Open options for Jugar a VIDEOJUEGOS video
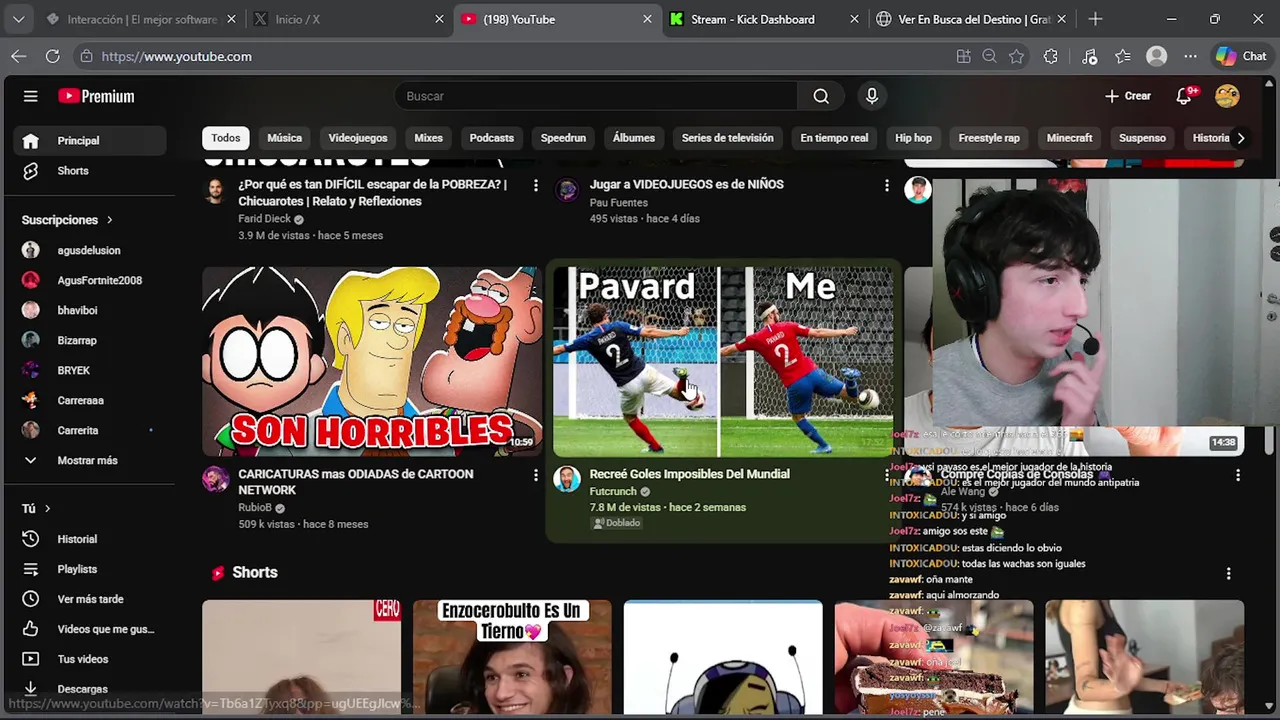This screenshot has height=720, width=1280. coord(886,185)
